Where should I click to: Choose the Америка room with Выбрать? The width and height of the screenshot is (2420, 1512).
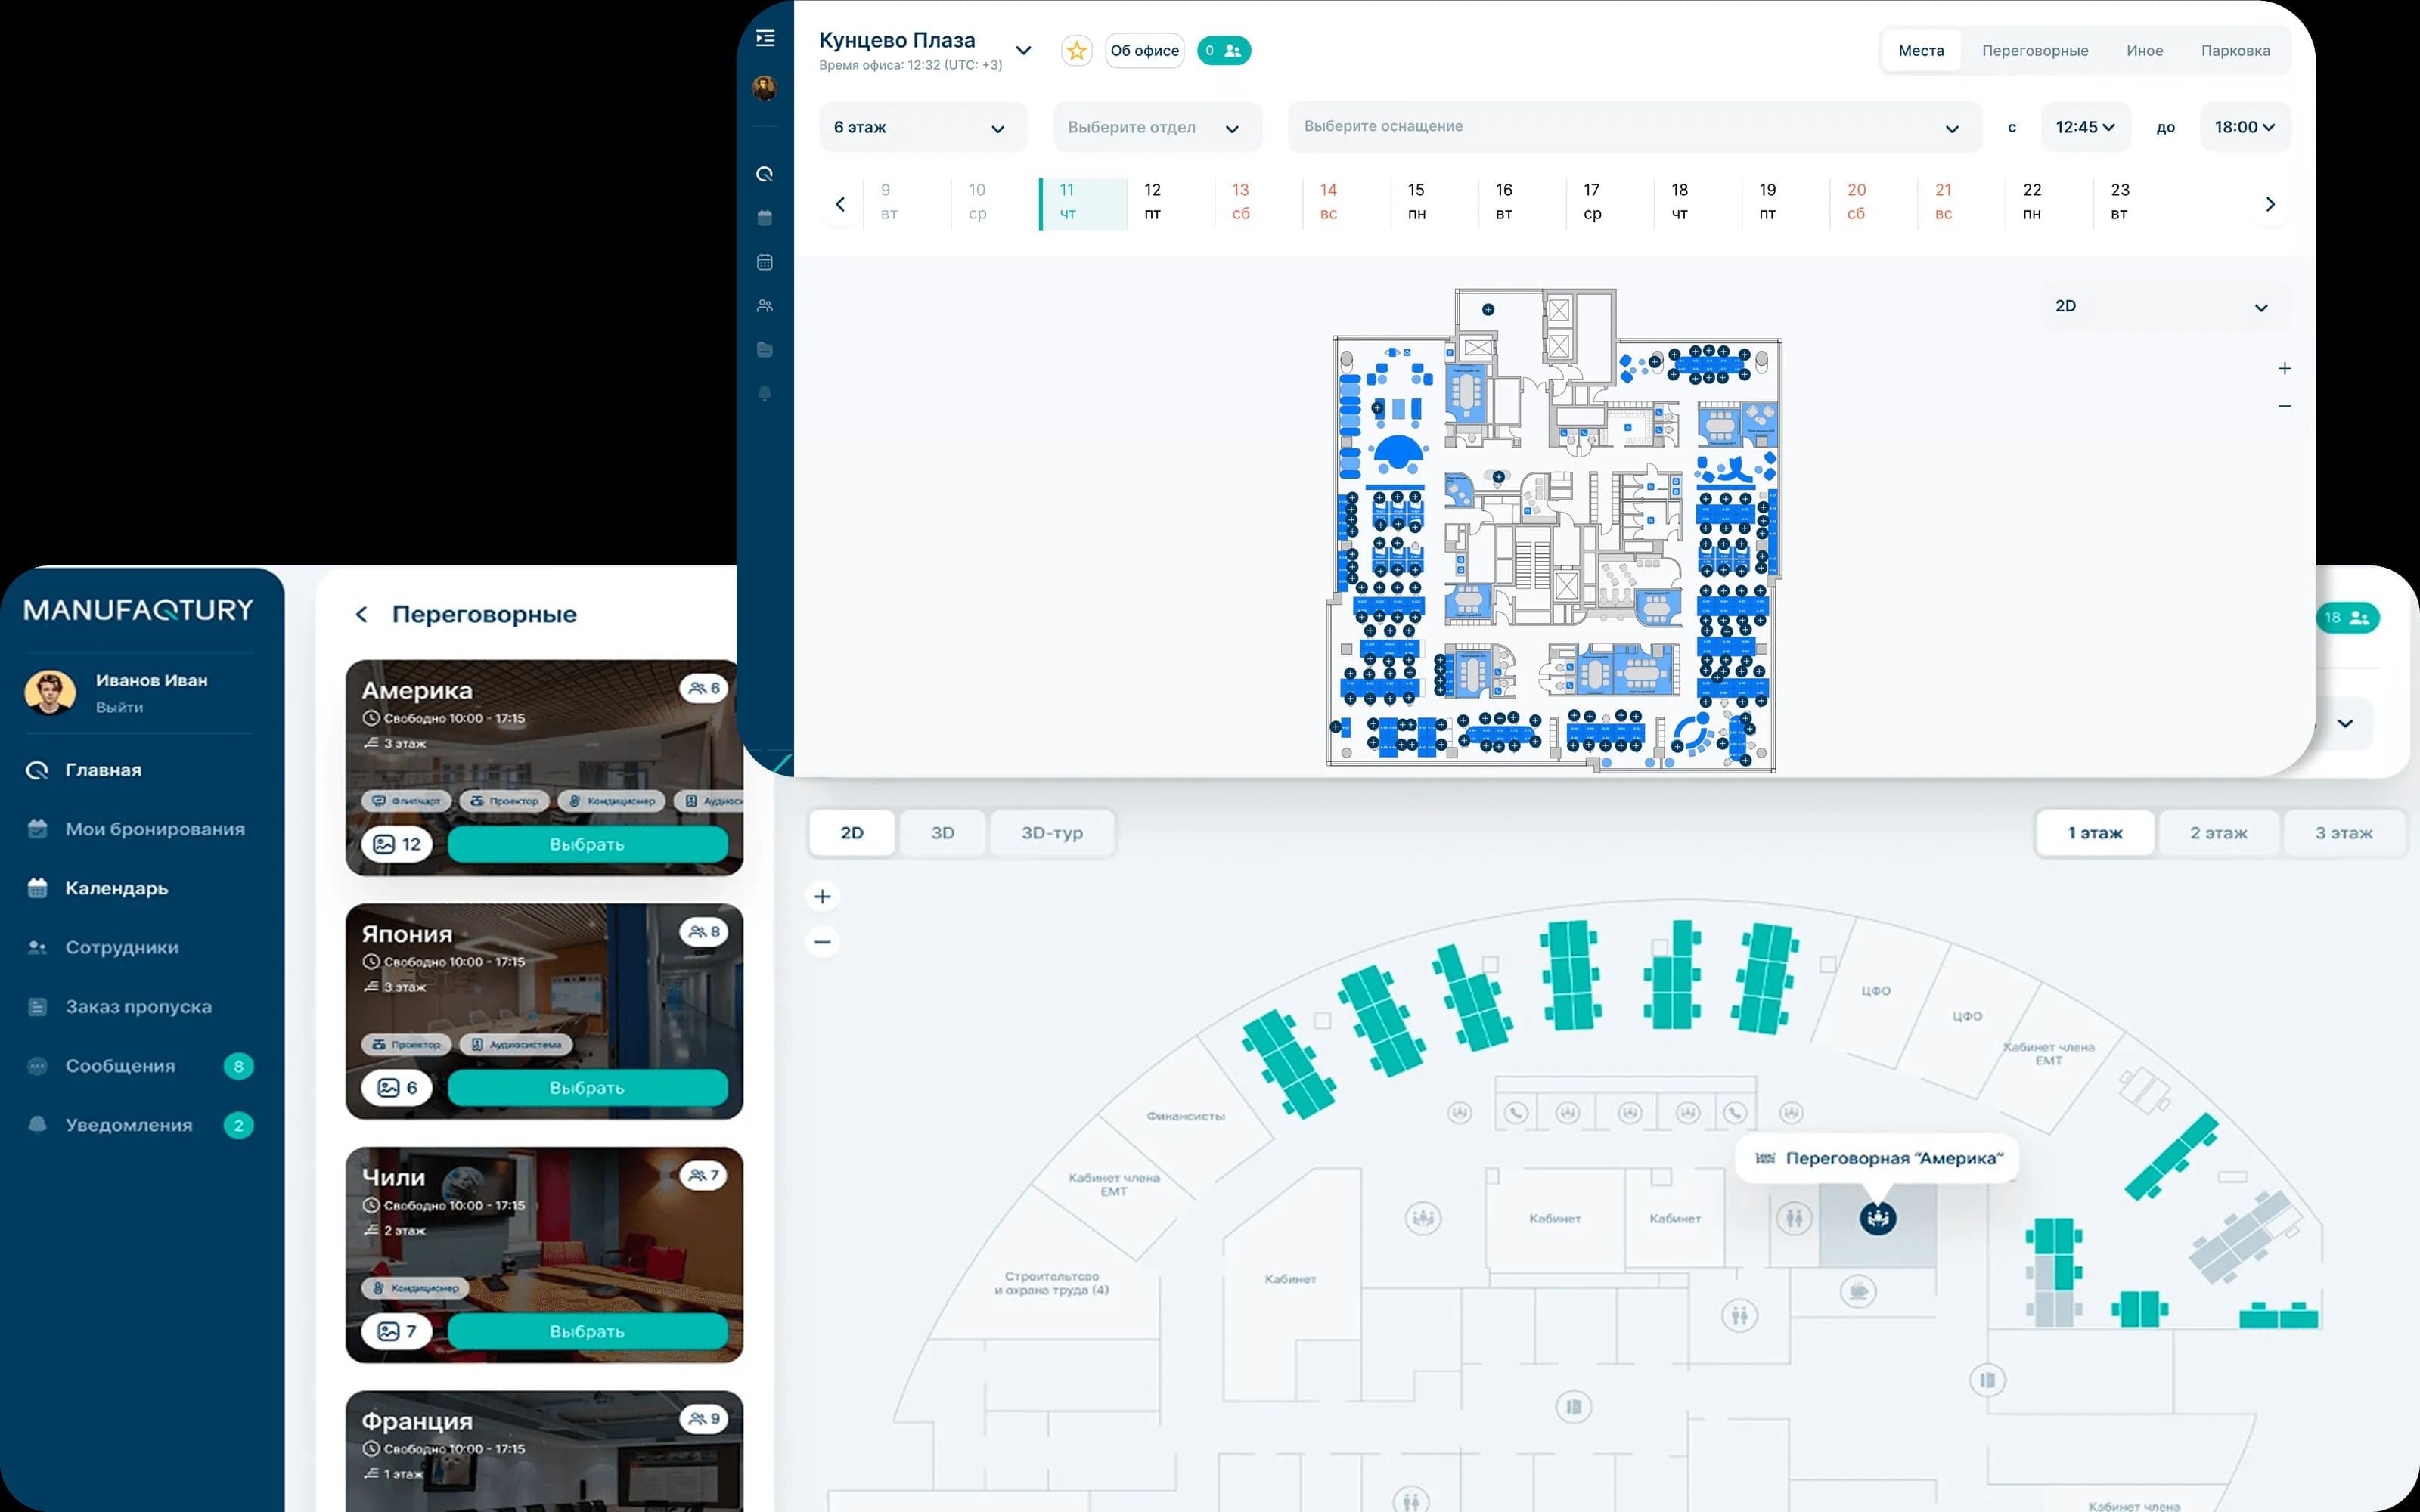tap(587, 845)
